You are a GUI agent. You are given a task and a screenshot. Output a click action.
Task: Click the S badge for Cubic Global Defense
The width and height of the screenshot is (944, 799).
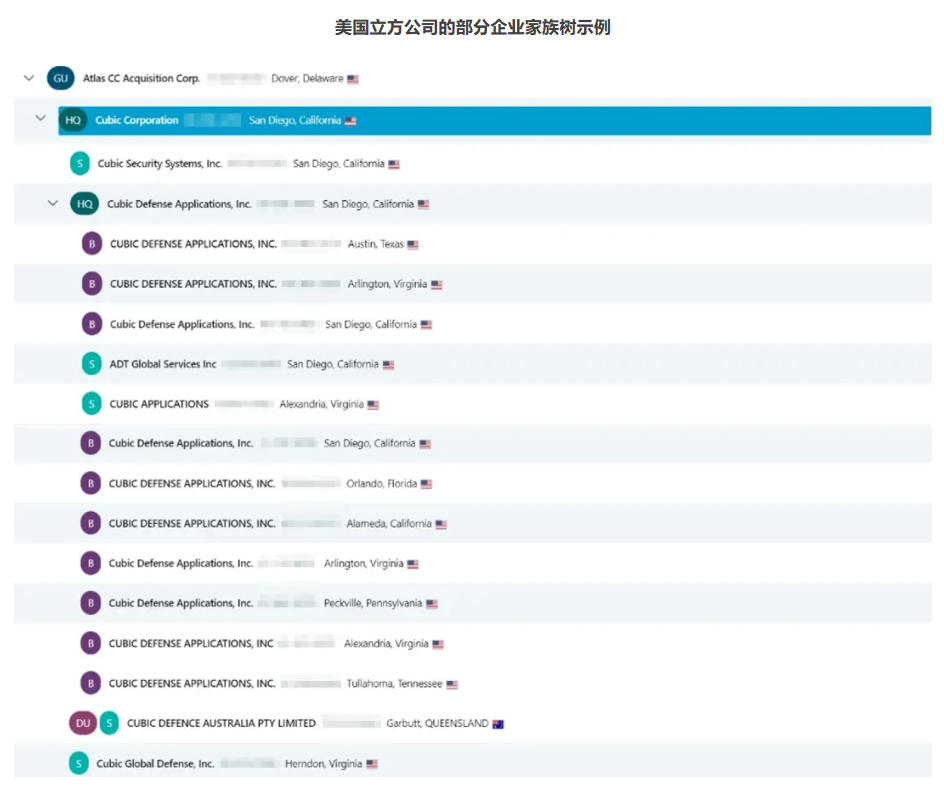point(79,763)
